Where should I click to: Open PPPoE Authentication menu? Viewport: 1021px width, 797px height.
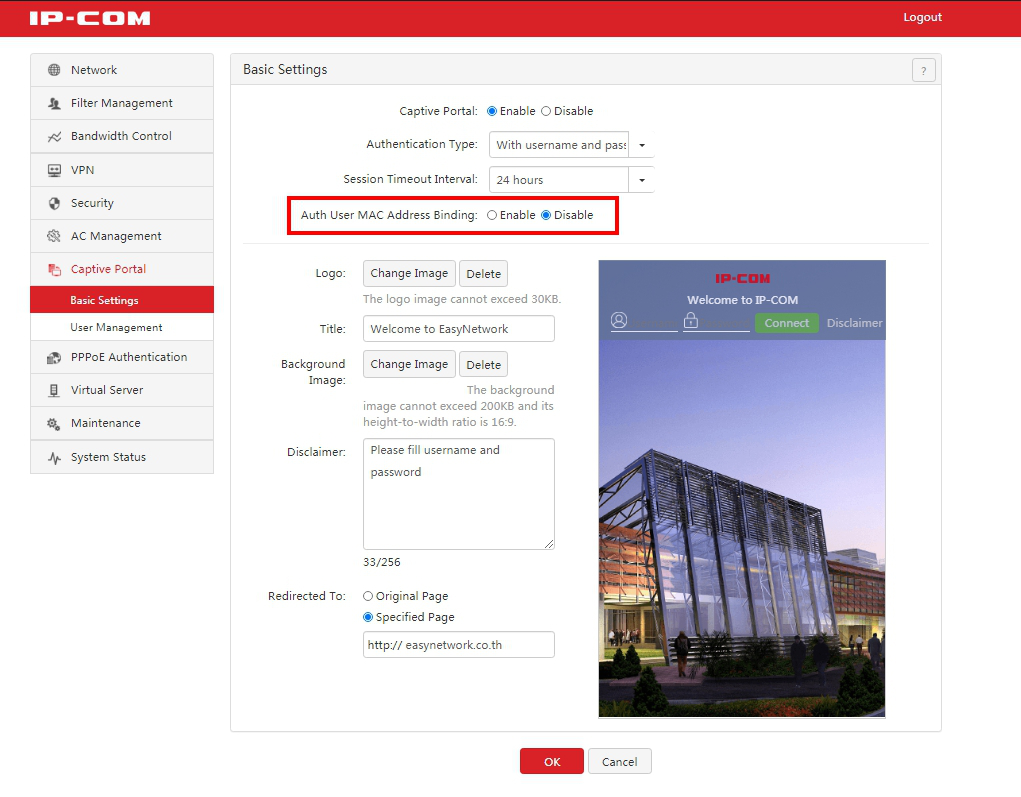pos(122,357)
